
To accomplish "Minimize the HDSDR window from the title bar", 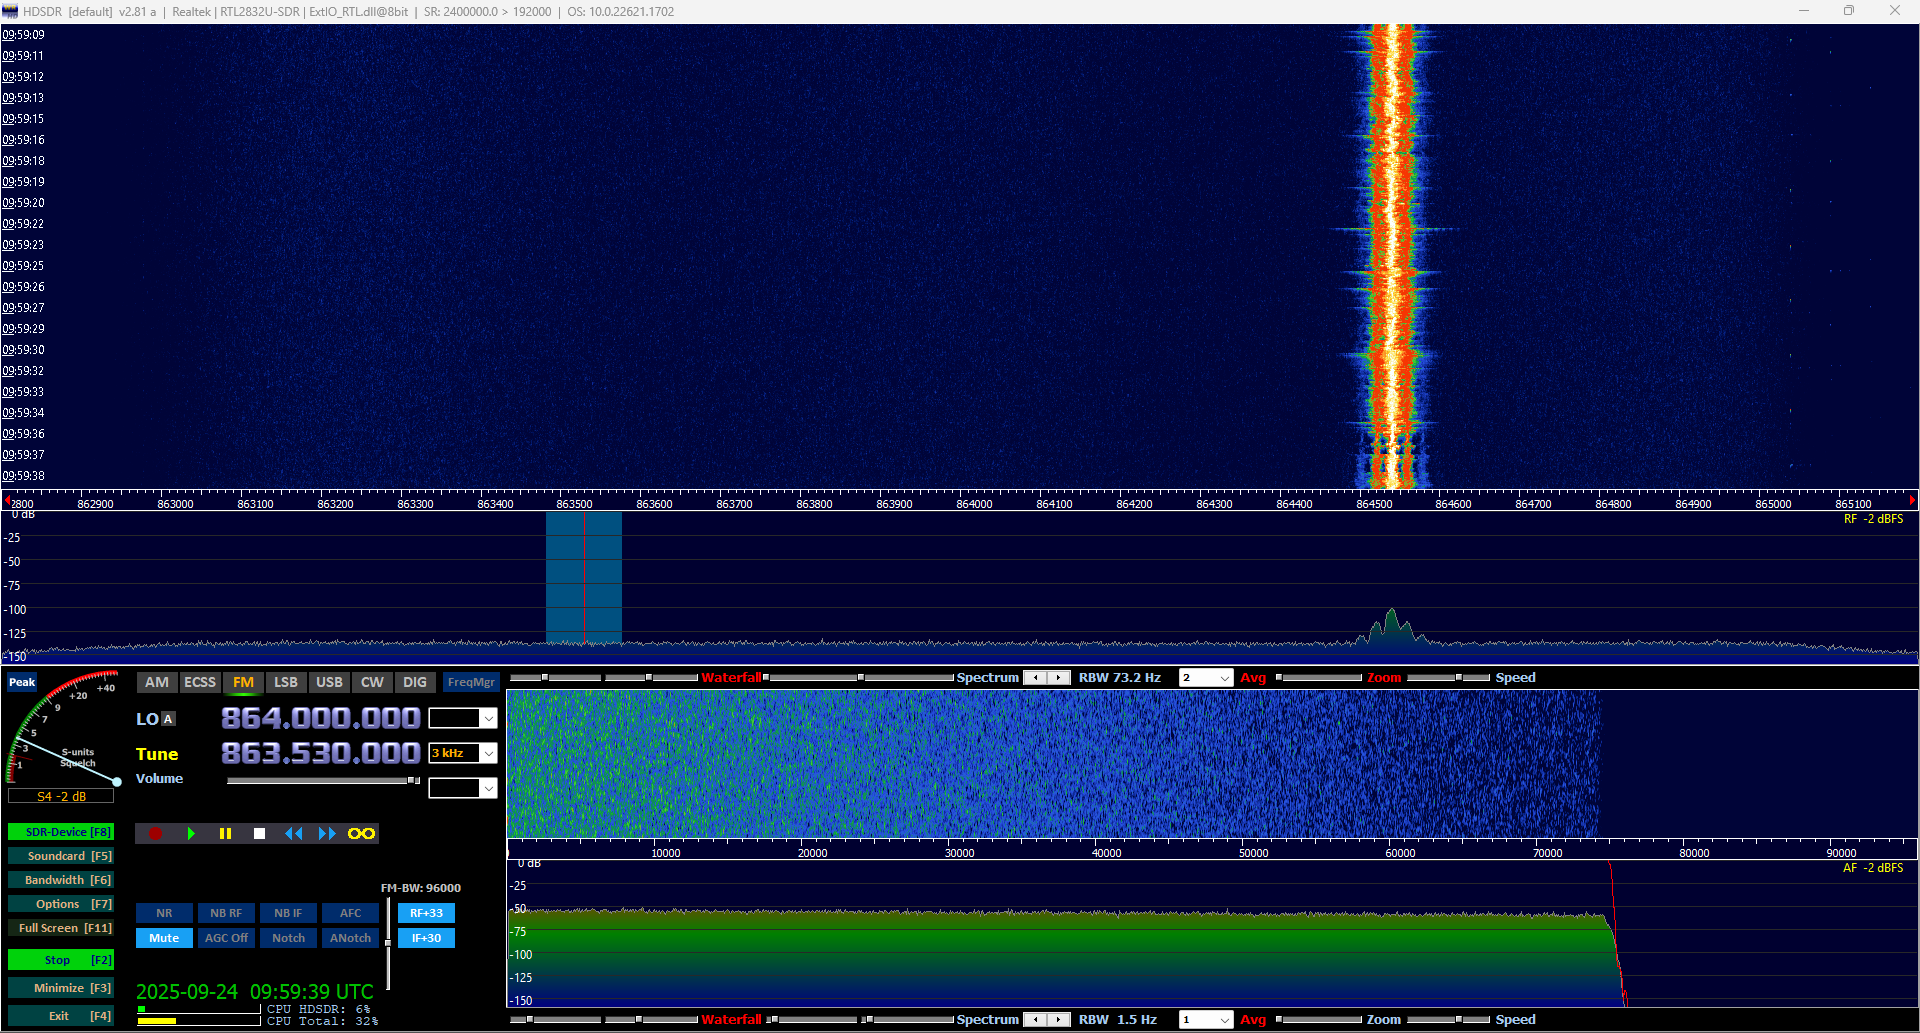I will [1804, 11].
